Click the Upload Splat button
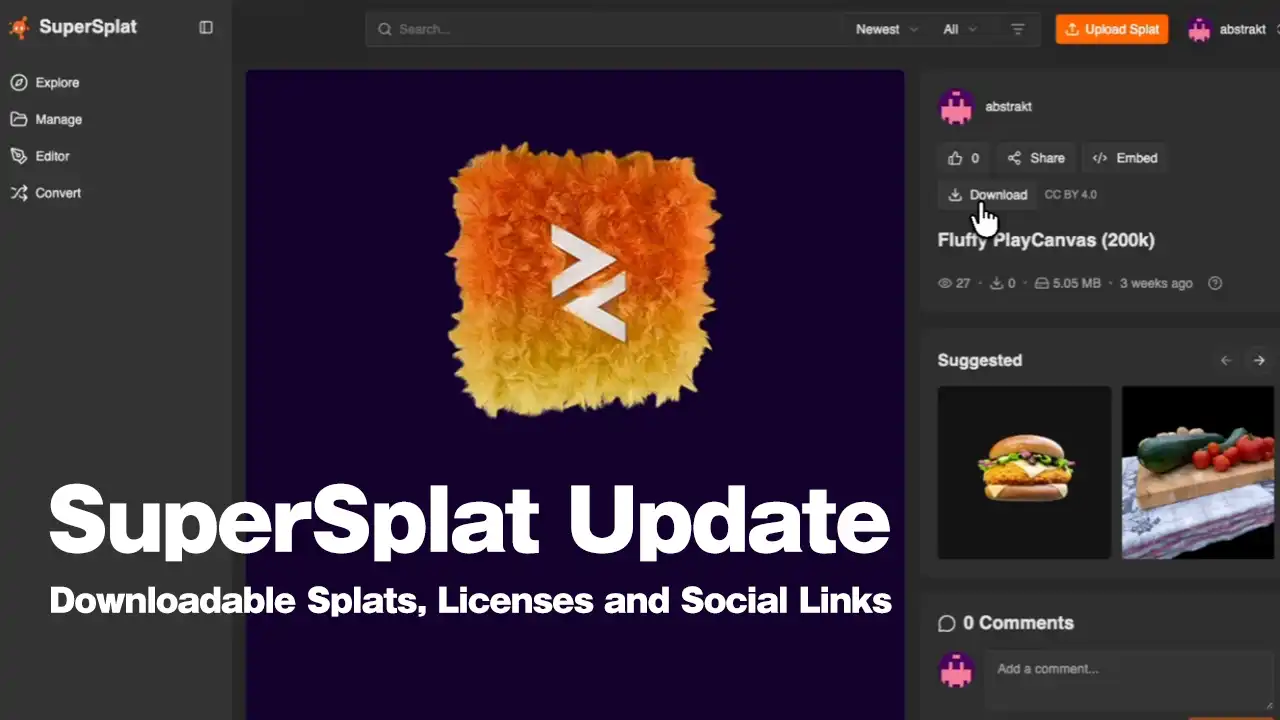This screenshot has height=720, width=1280. 1111,29
